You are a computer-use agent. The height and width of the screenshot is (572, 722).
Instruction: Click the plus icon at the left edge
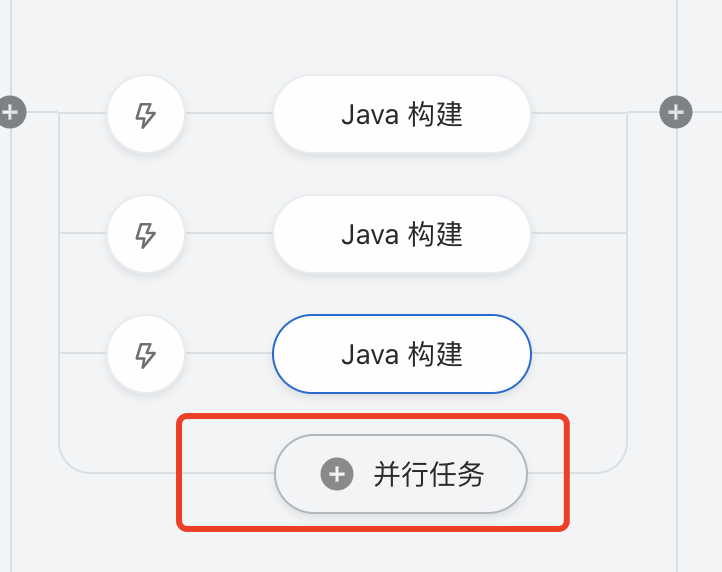pyautogui.click(x=10, y=112)
